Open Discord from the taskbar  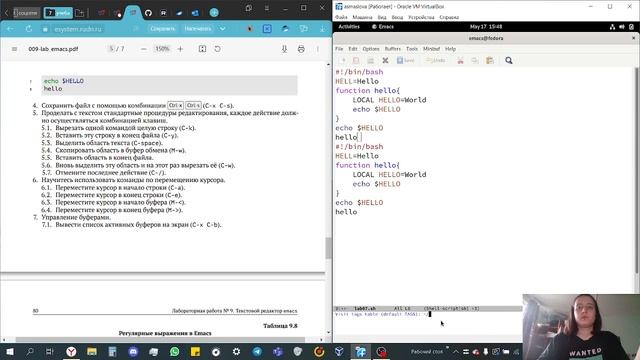(133, 351)
